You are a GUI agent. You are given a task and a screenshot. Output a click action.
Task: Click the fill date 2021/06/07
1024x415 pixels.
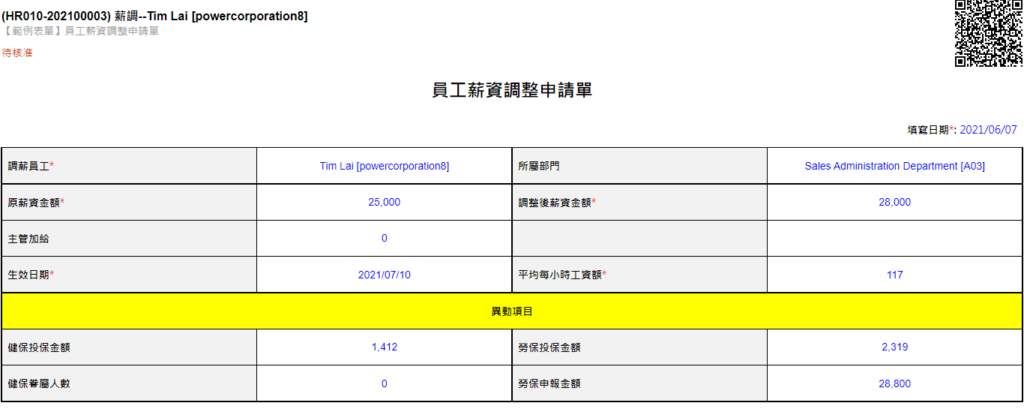(989, 130)
